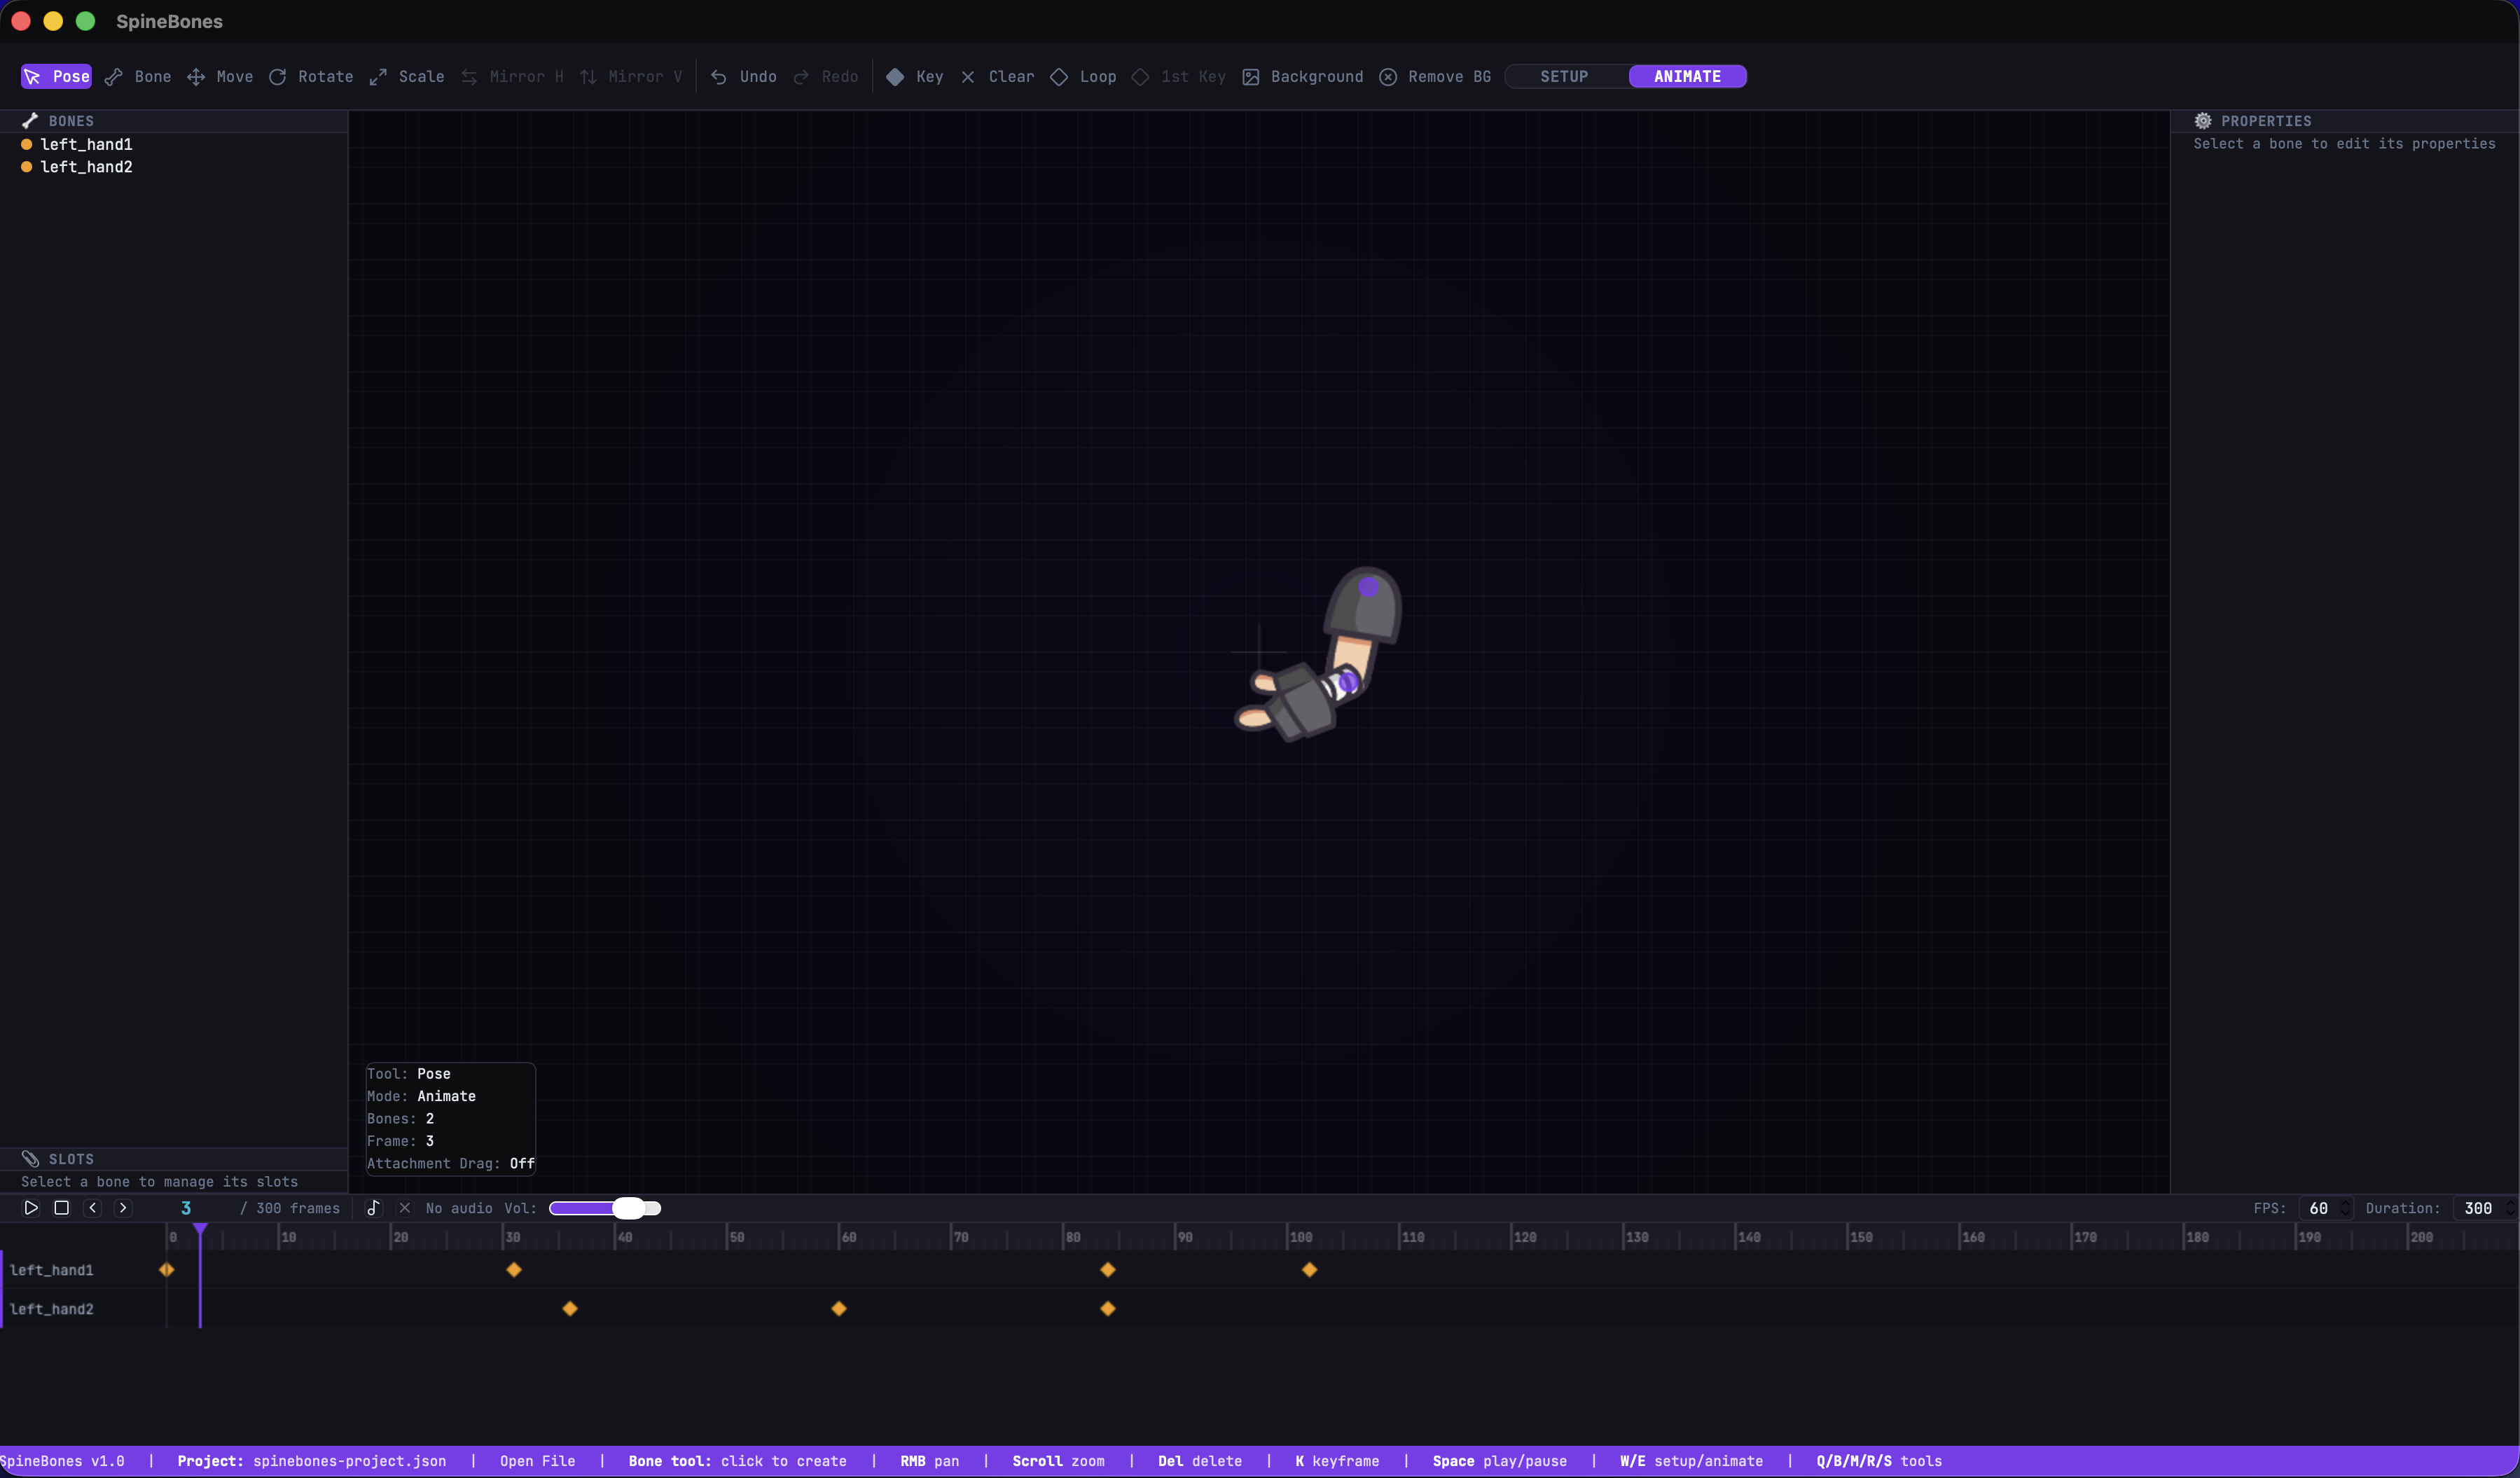Switch to SETUP mode tab

point(1563,76)
